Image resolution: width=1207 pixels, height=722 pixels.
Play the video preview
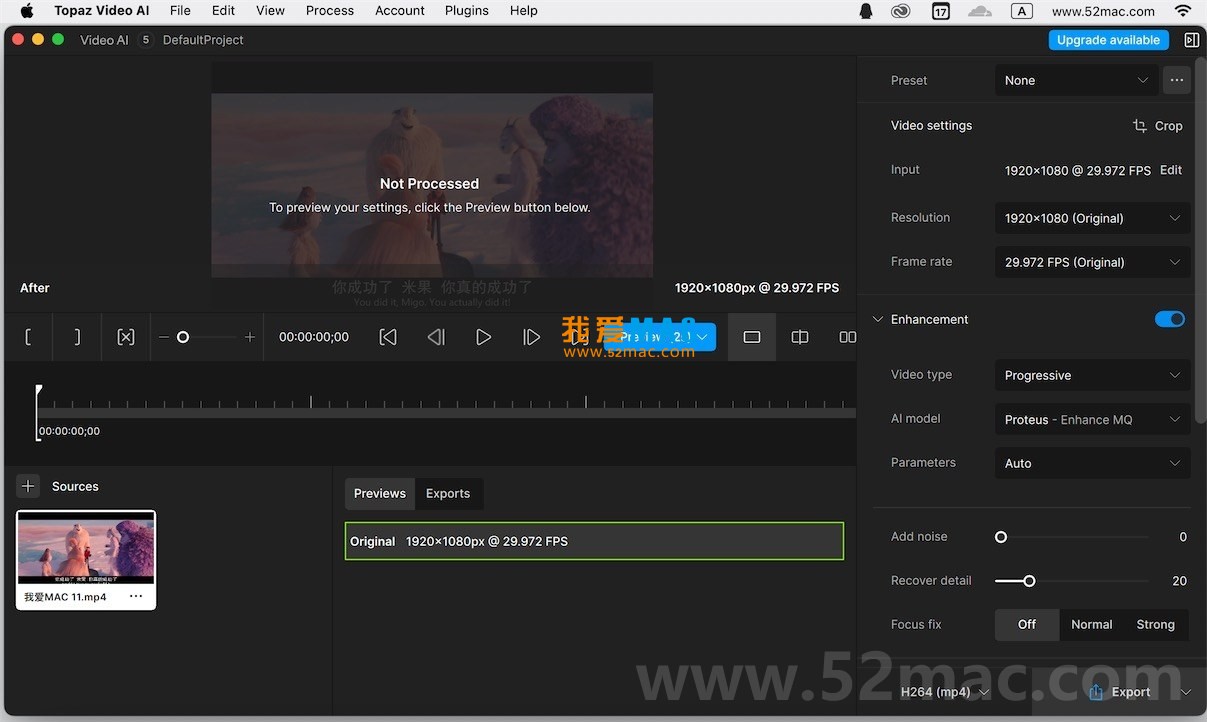coord(484,337)
